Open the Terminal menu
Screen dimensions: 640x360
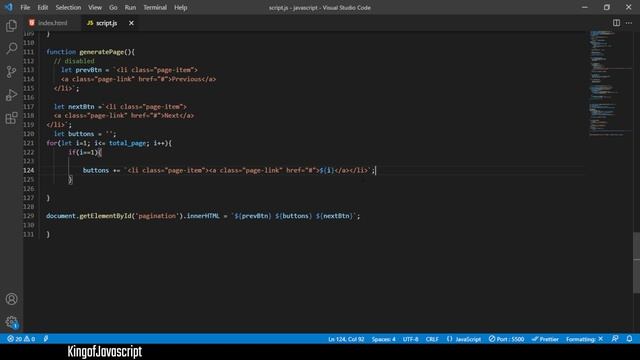tap(155, 7)
